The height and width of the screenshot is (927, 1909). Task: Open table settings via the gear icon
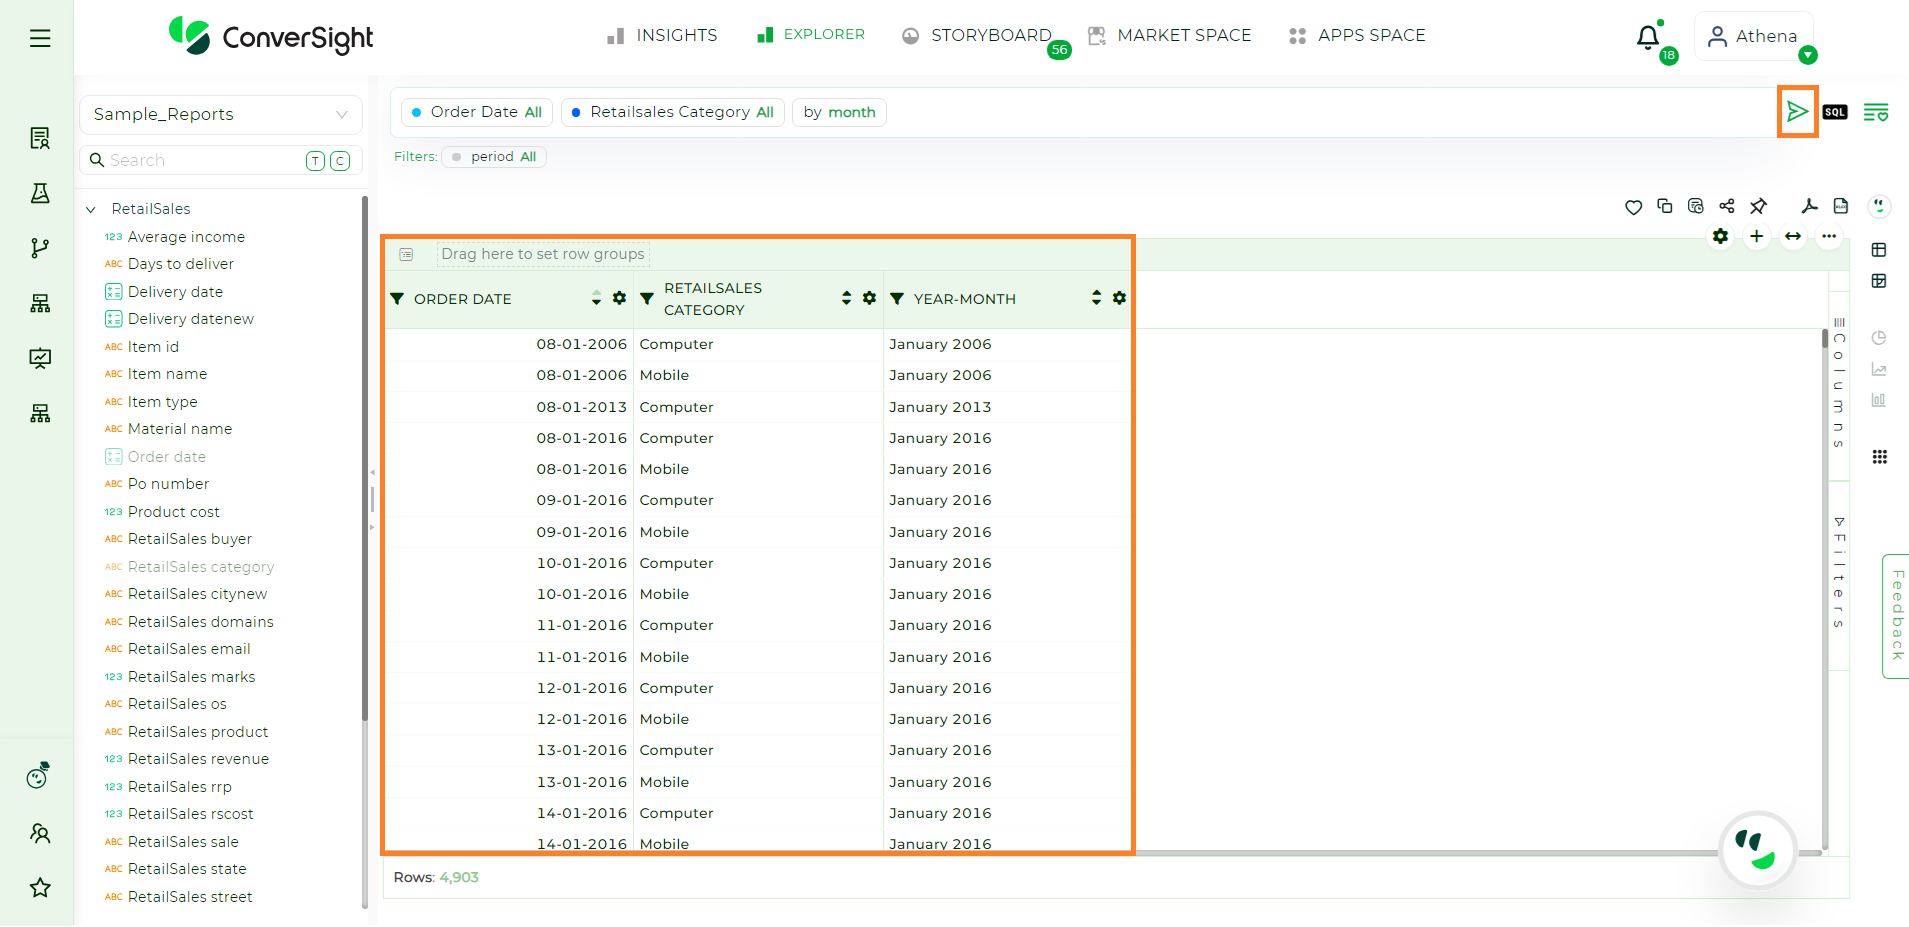[1721, 237]
